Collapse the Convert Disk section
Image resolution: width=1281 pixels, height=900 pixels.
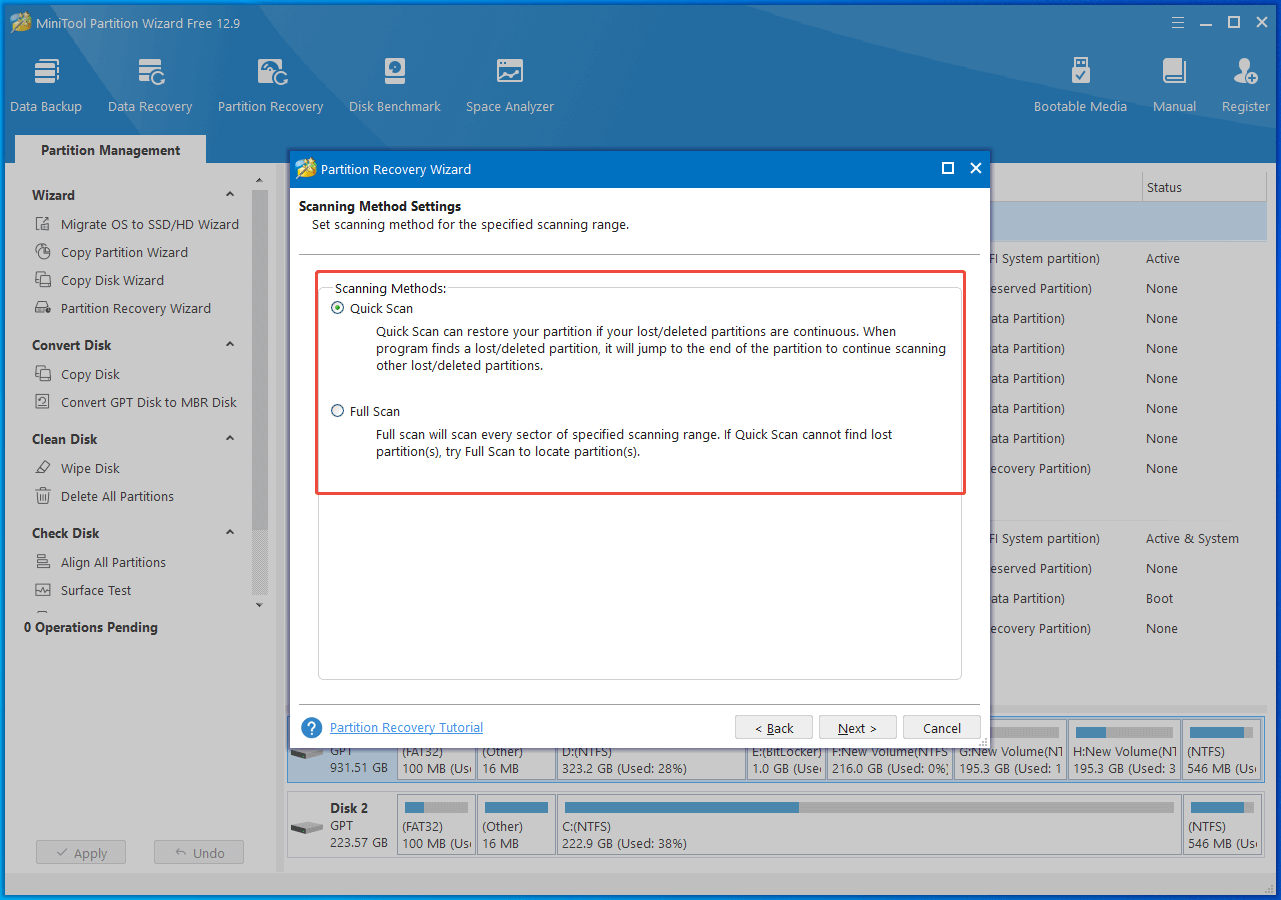coord(230,345)
